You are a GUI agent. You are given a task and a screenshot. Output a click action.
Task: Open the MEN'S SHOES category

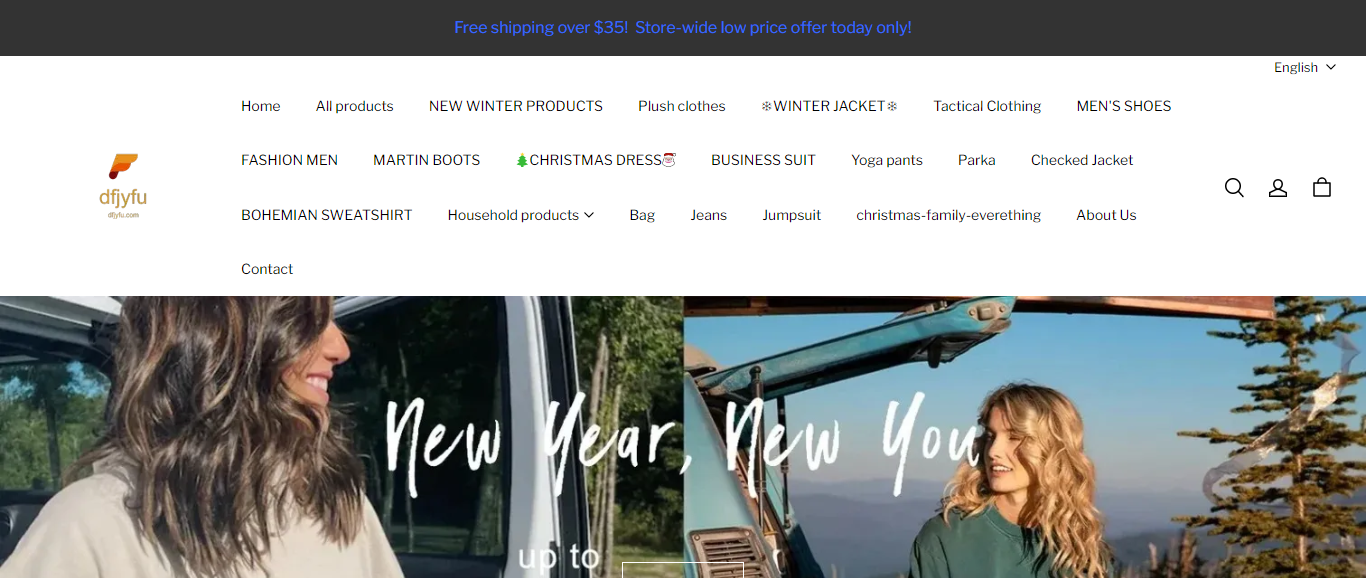coord(1124,106)
